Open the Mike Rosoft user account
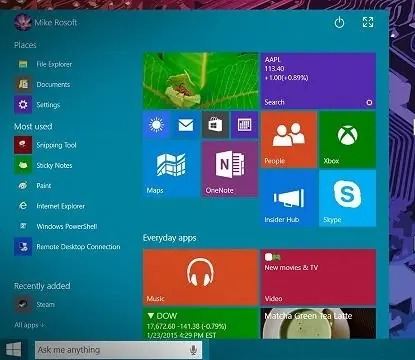 point(46,23)
